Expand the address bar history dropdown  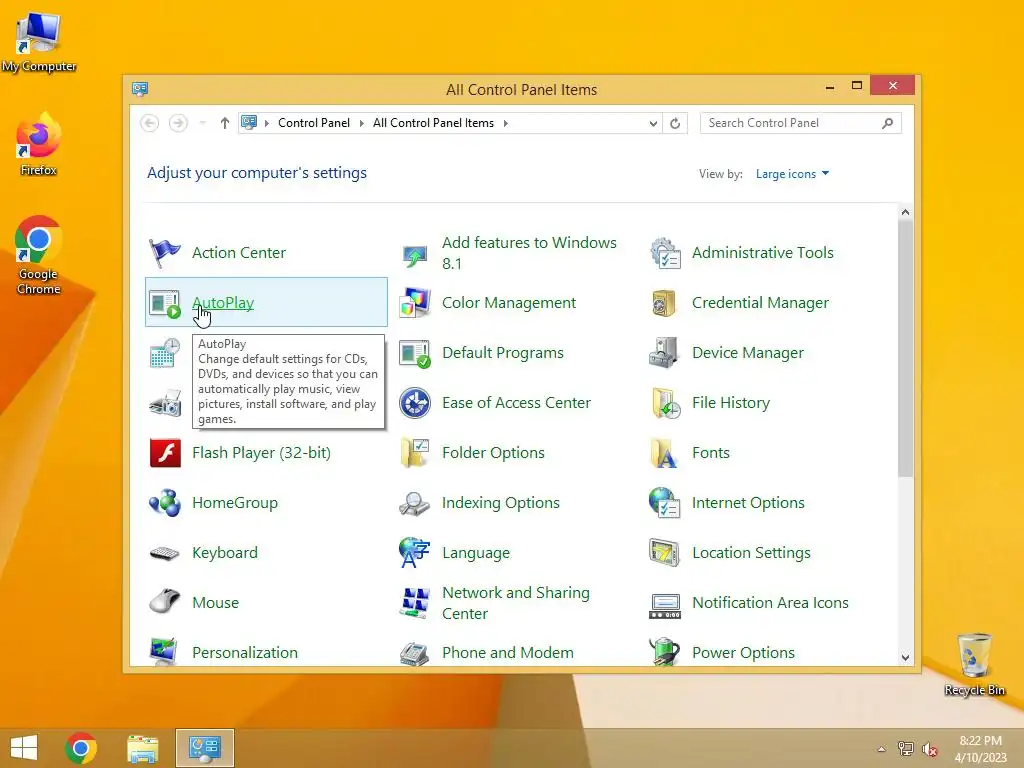click(x=652, y=123)
